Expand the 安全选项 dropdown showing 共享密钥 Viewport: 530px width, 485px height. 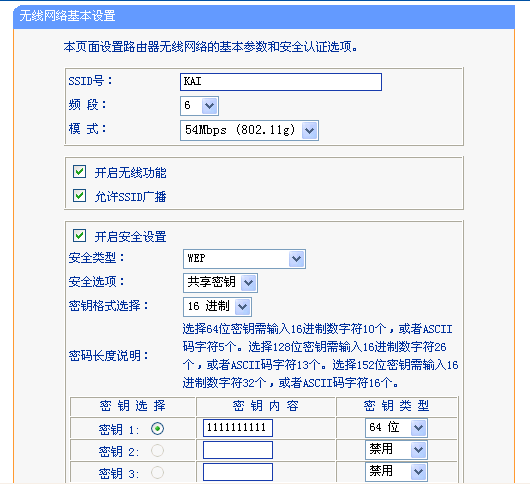pyautogui.click(x=220, y=283)
